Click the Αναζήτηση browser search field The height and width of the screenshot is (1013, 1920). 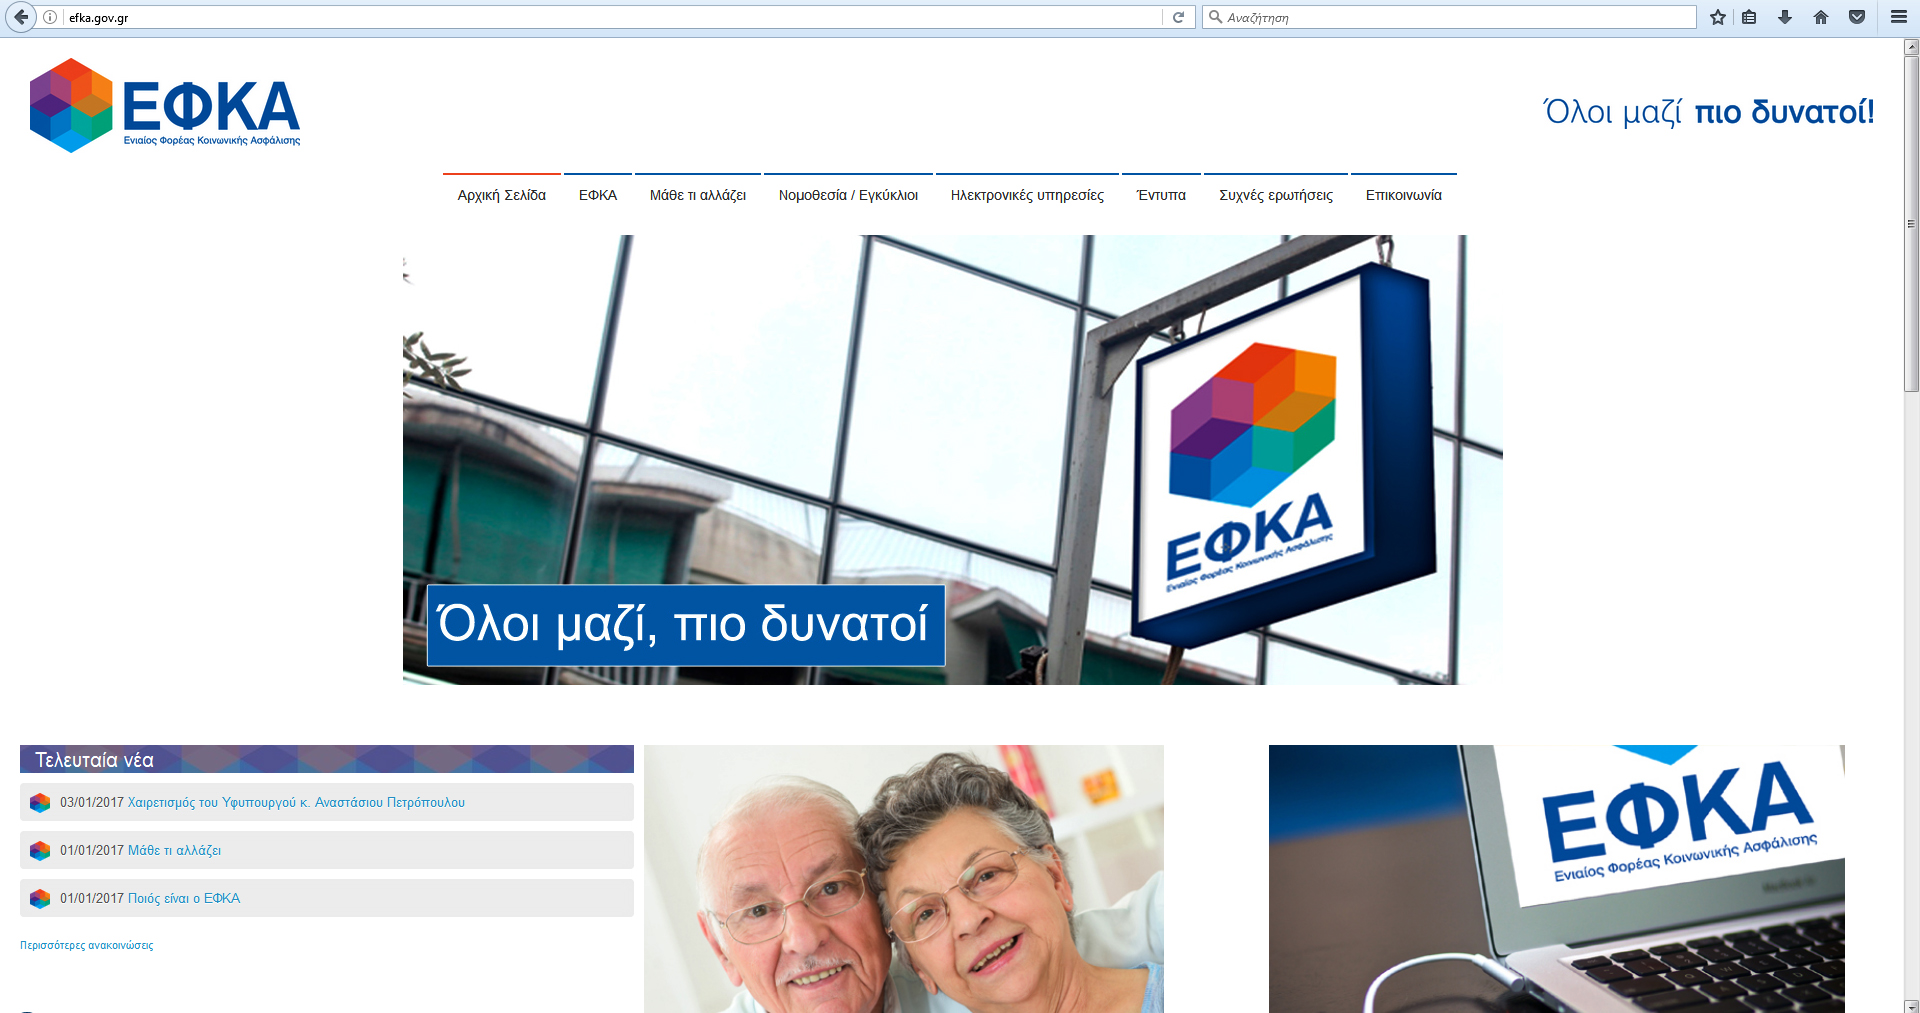click(x=1450, y=17)
